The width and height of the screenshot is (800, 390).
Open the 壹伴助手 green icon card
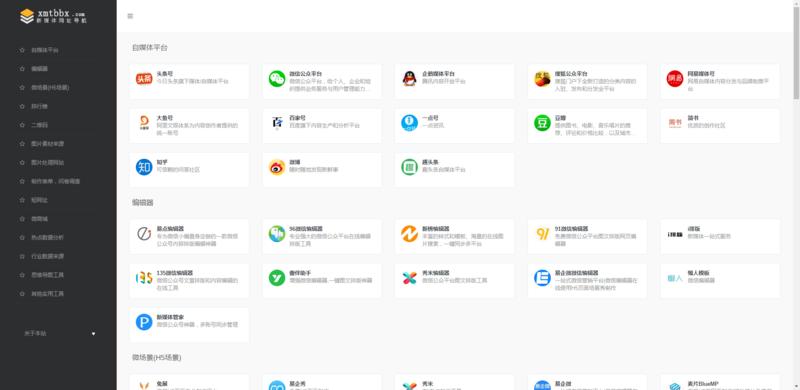click(322, 281)
